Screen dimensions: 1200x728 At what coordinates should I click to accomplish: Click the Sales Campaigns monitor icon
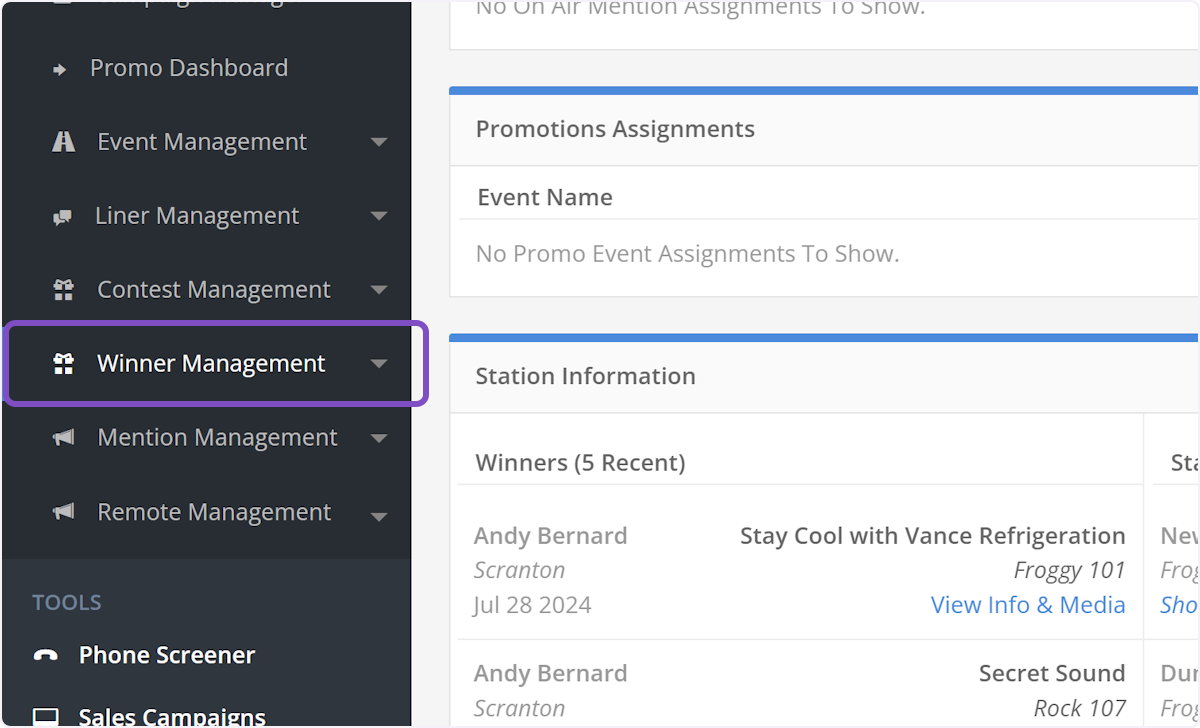[44, 714]
